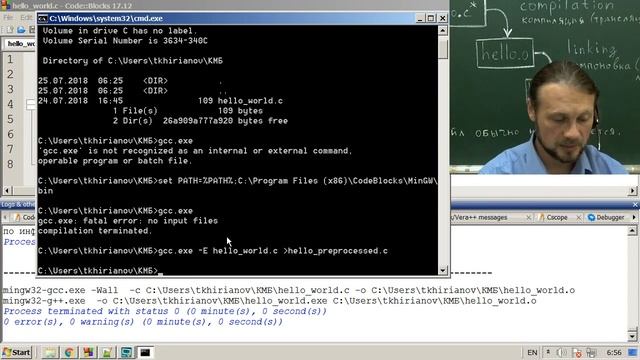640x360 pixels.
Task: Click 'set PATH=%PATH%' command line
Action: (x=238, y=186)
